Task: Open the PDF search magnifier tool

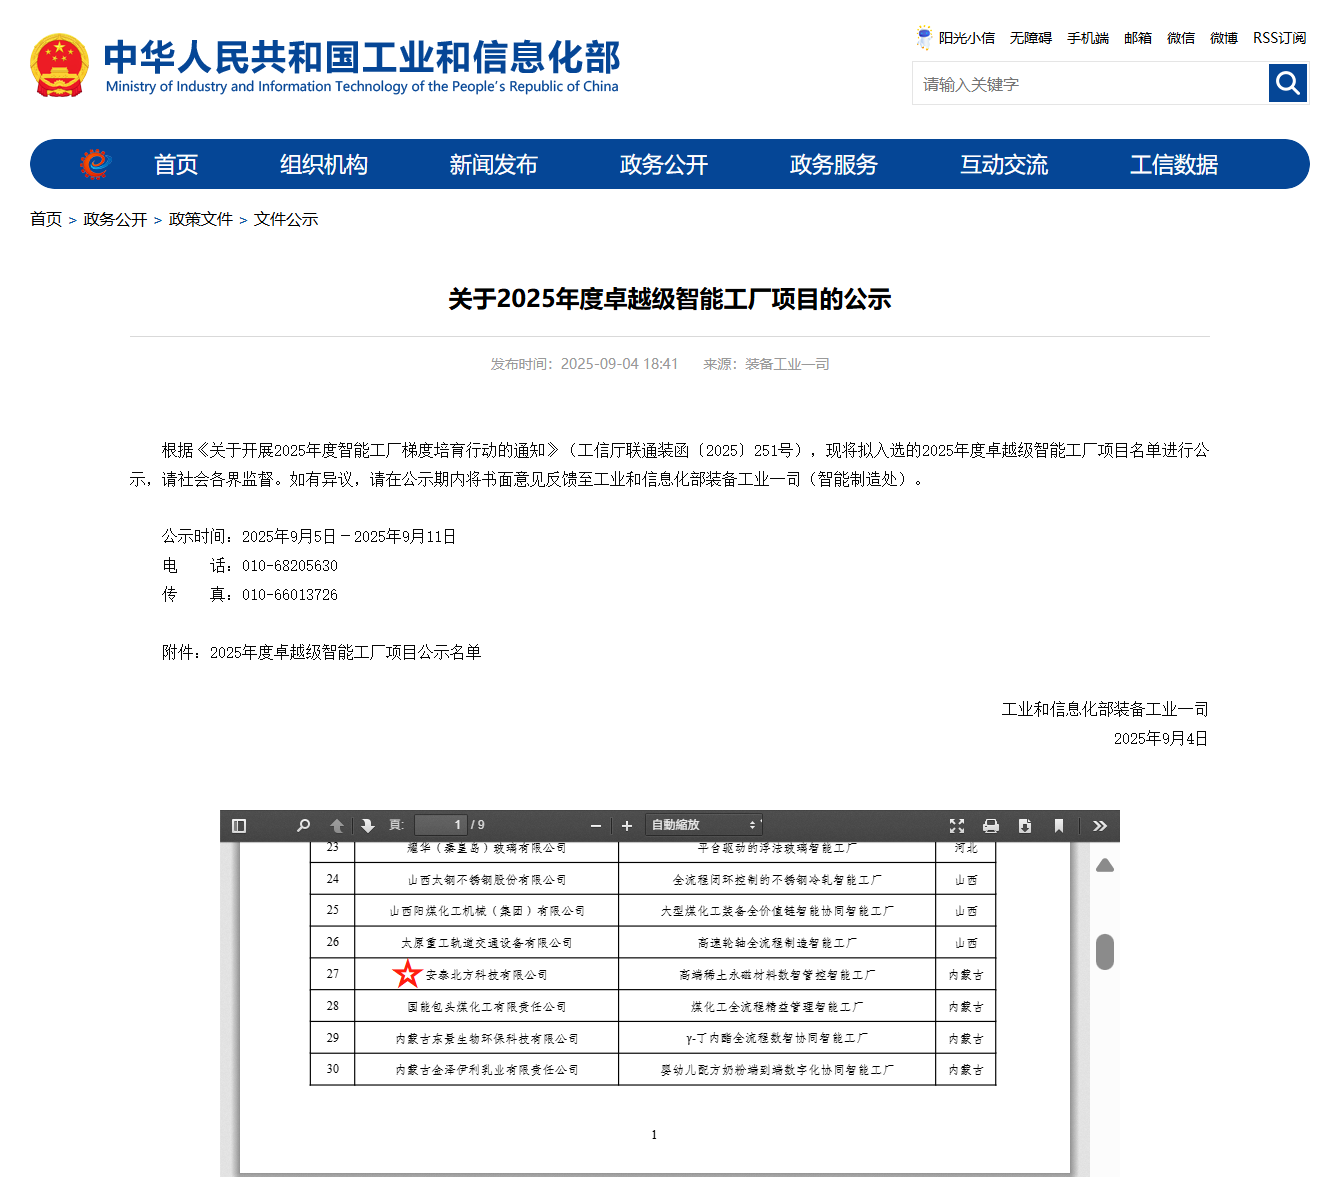Action: pos(302,825)
